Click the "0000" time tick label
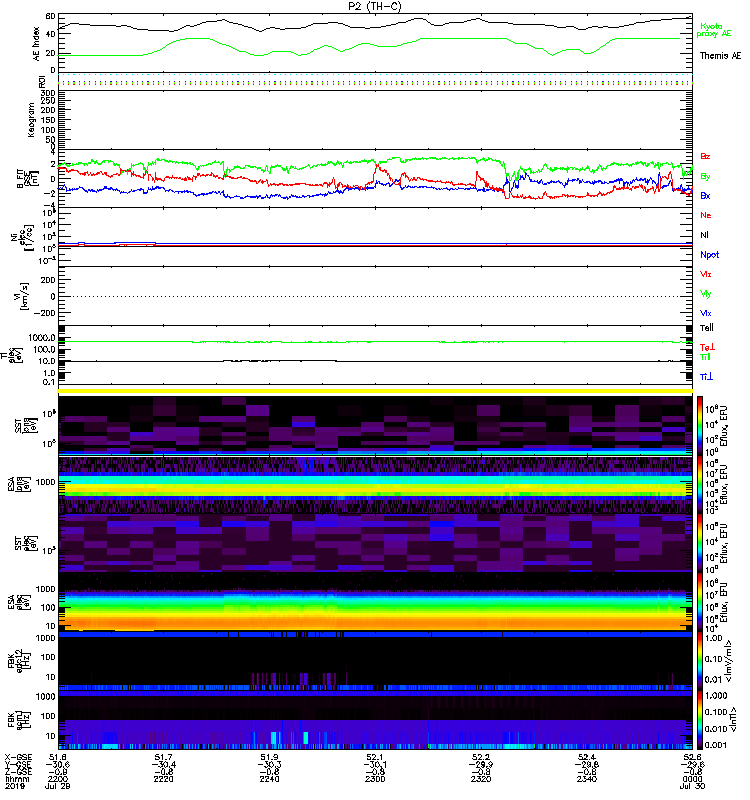The height and width of the screenshot is (800, 750). (x=692, y=779)
